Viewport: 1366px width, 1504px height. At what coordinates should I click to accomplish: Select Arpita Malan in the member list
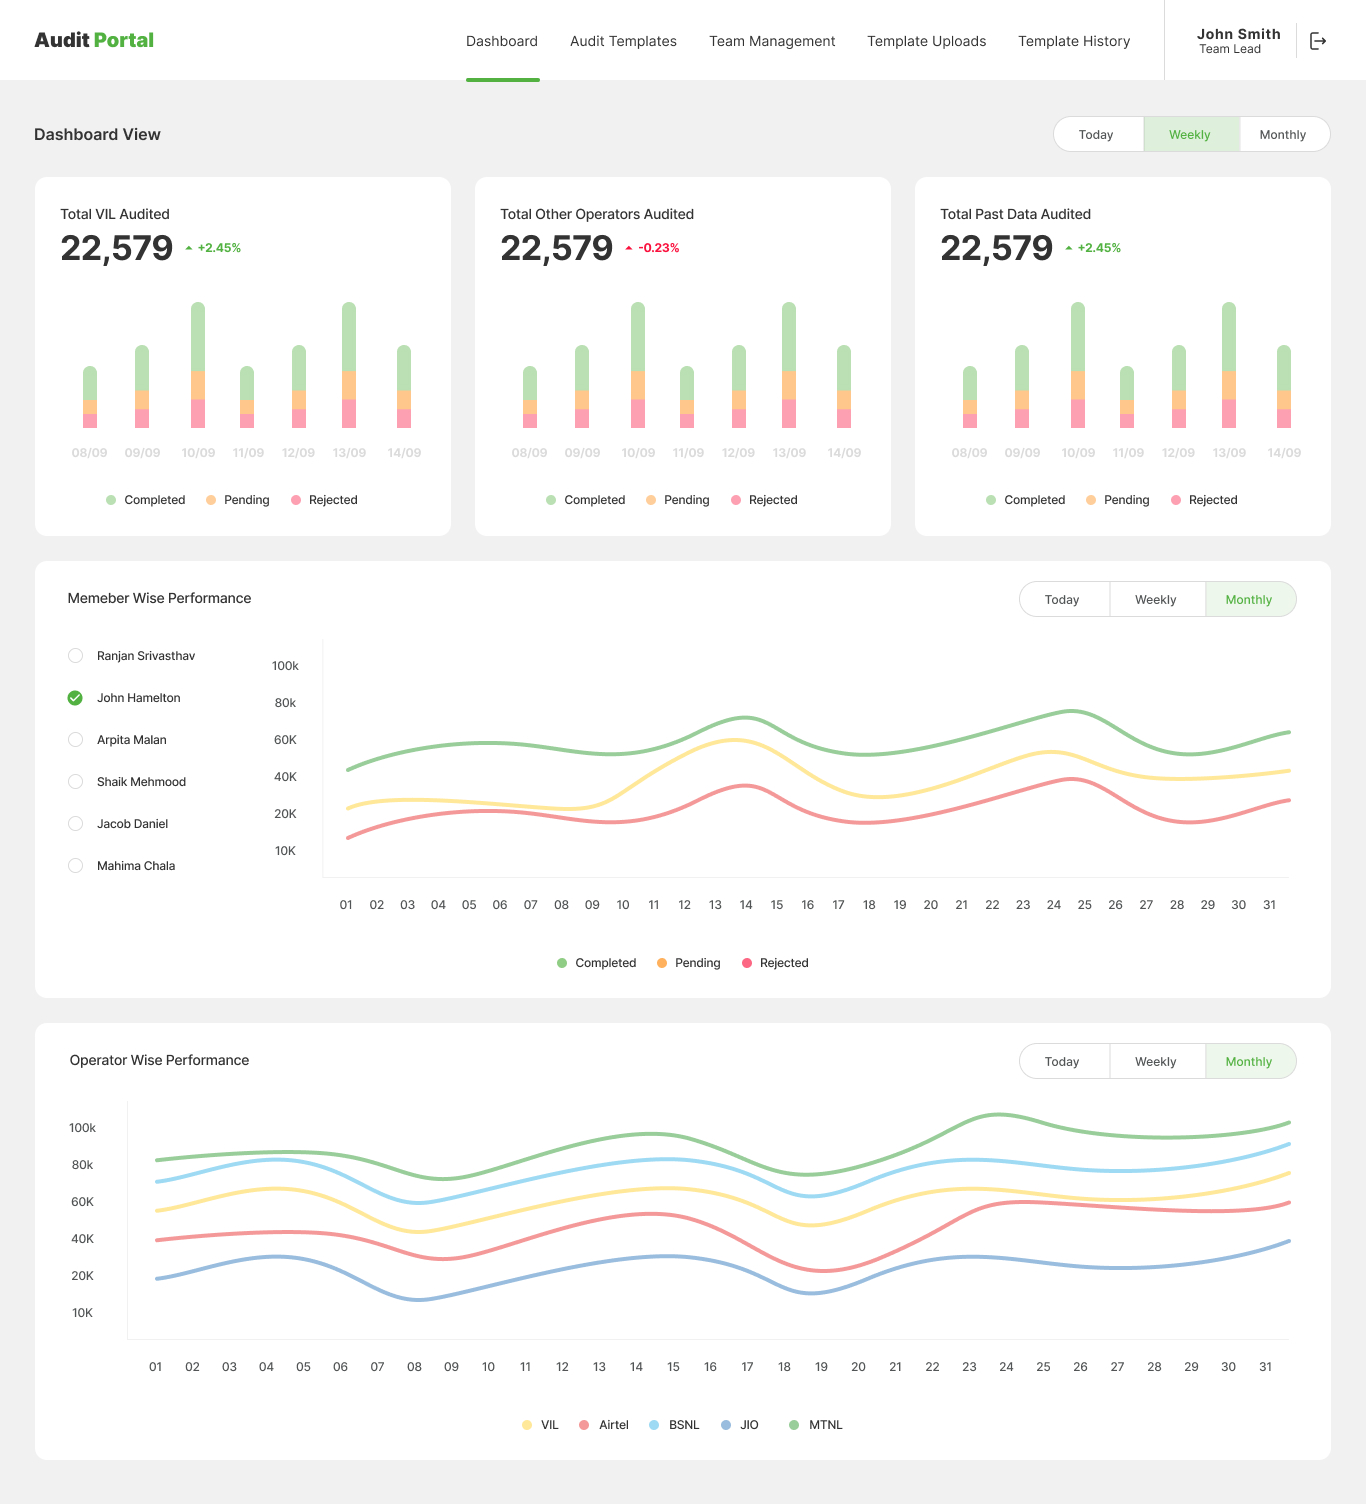pos(75,740)
